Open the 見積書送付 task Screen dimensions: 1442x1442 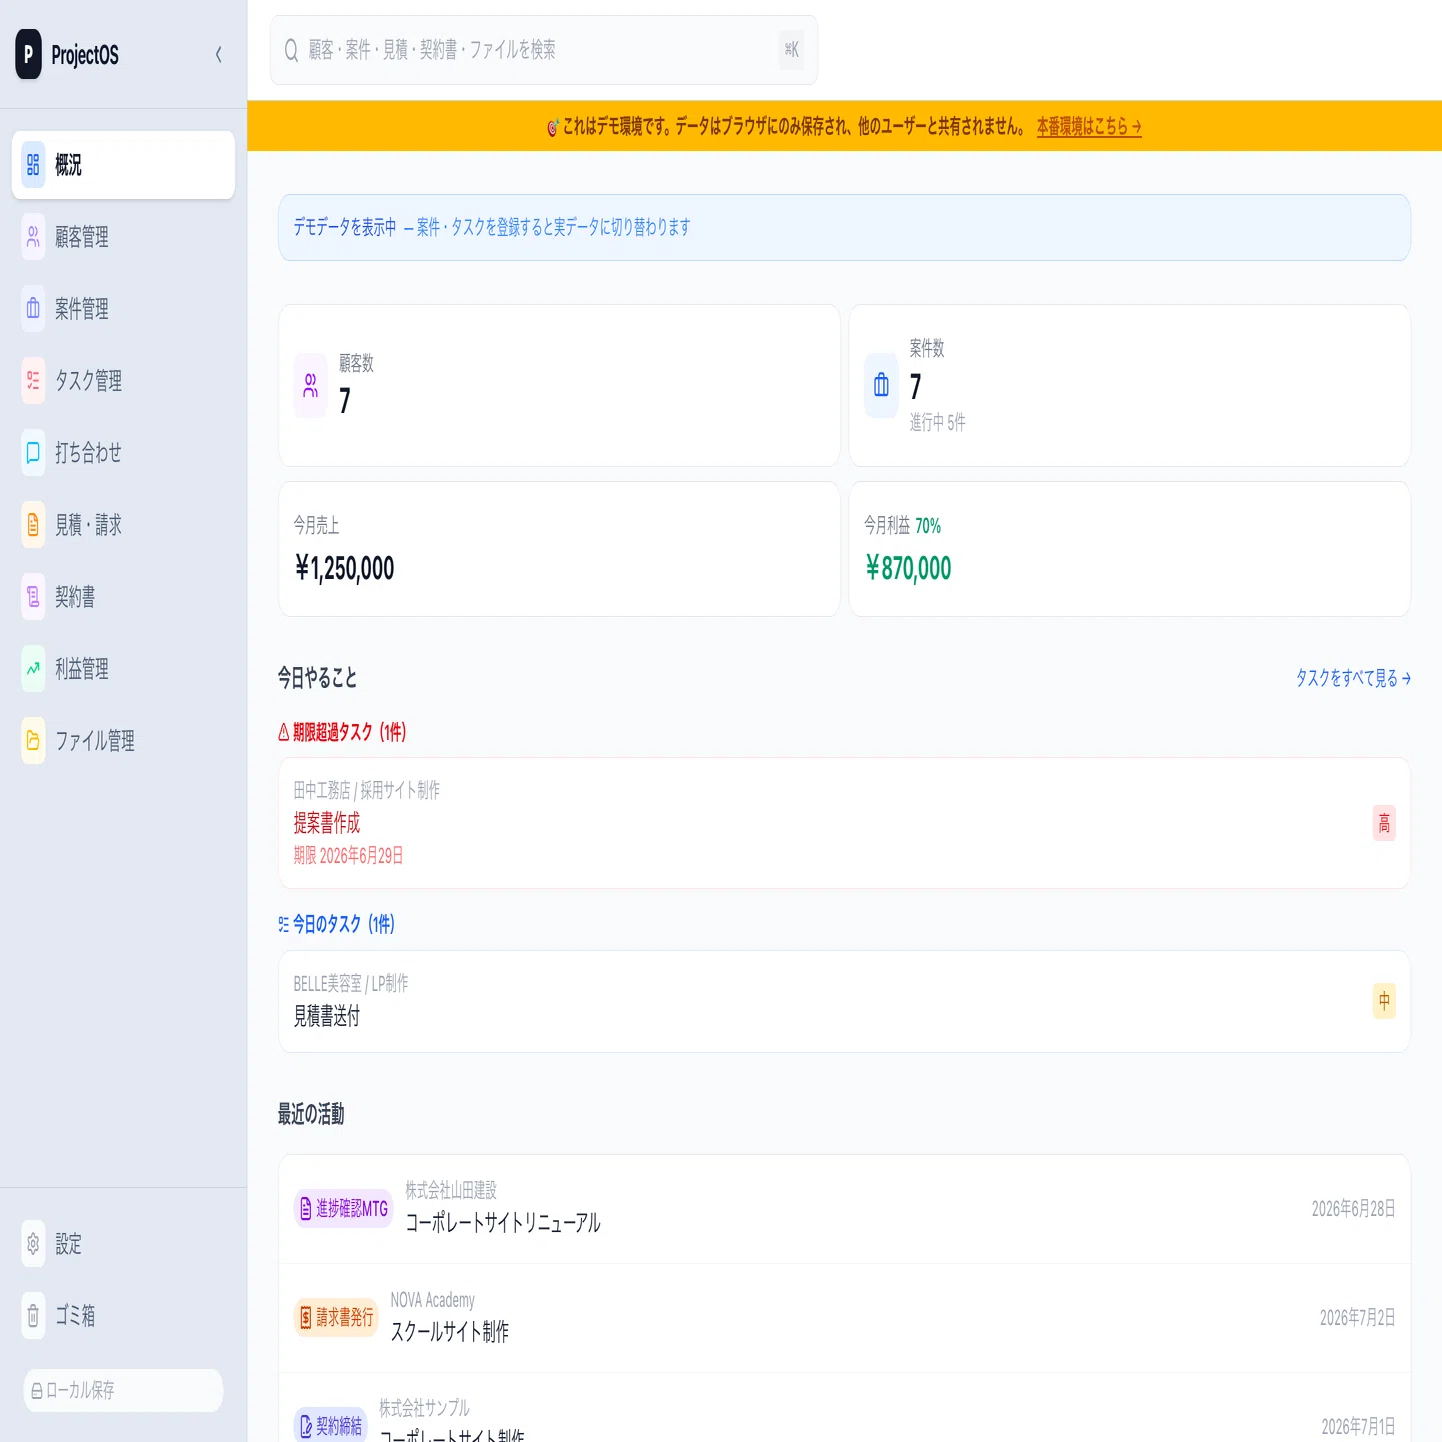coord(844,1001)
